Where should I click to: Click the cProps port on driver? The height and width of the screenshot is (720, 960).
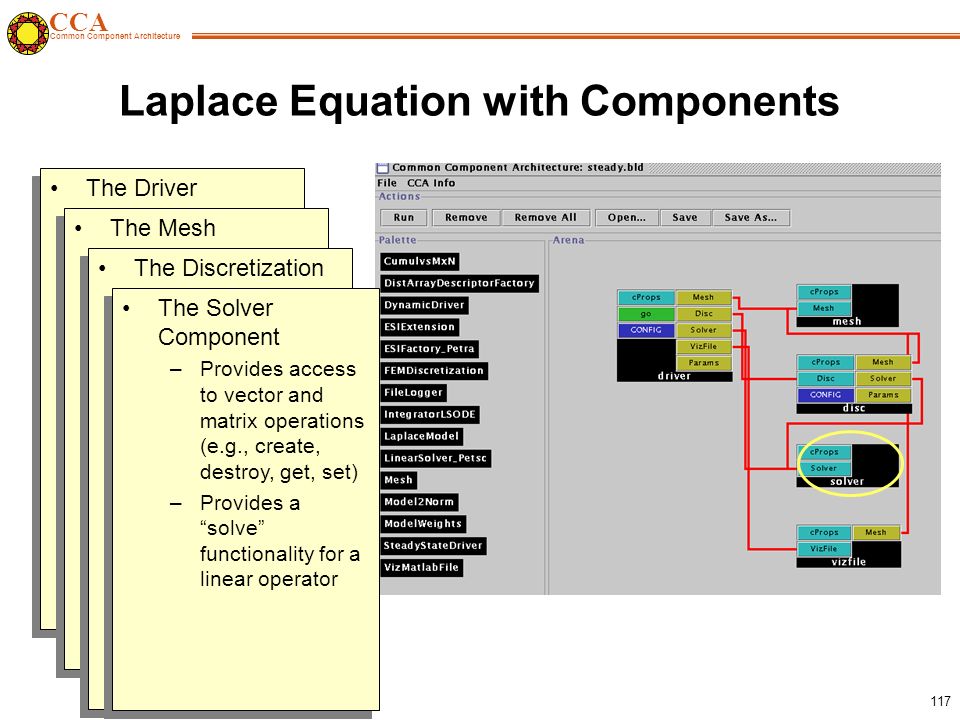pyautogui.click(x=646, y=297)
